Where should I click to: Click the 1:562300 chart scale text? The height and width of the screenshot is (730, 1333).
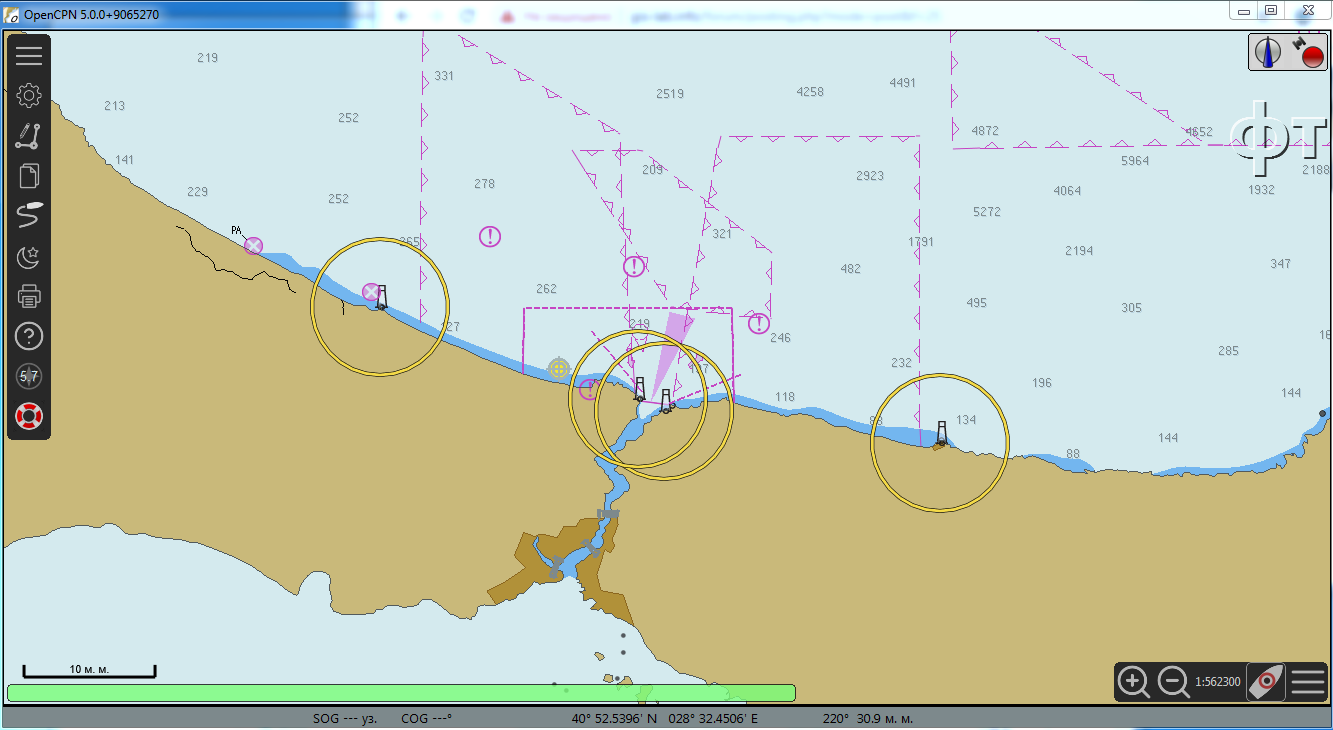pos(1217,682)
